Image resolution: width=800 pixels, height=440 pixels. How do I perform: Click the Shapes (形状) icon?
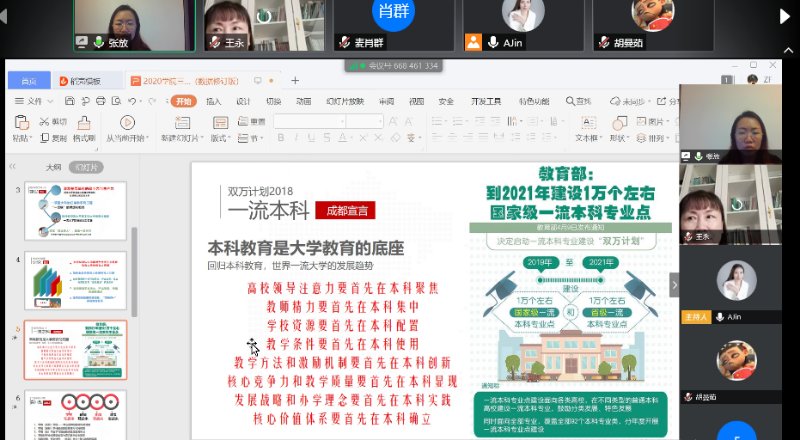pos(618,123)
